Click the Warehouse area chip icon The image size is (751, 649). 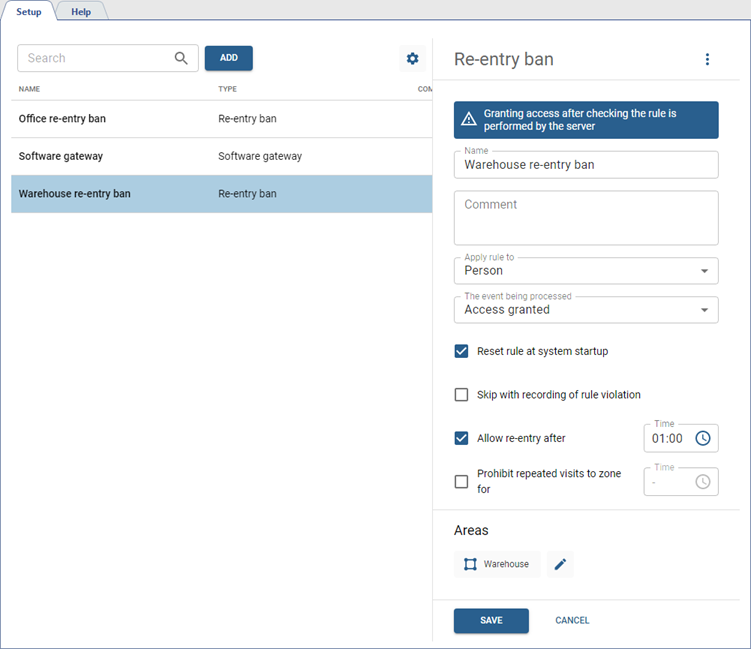pyautogui.click(x=470, y=564)
